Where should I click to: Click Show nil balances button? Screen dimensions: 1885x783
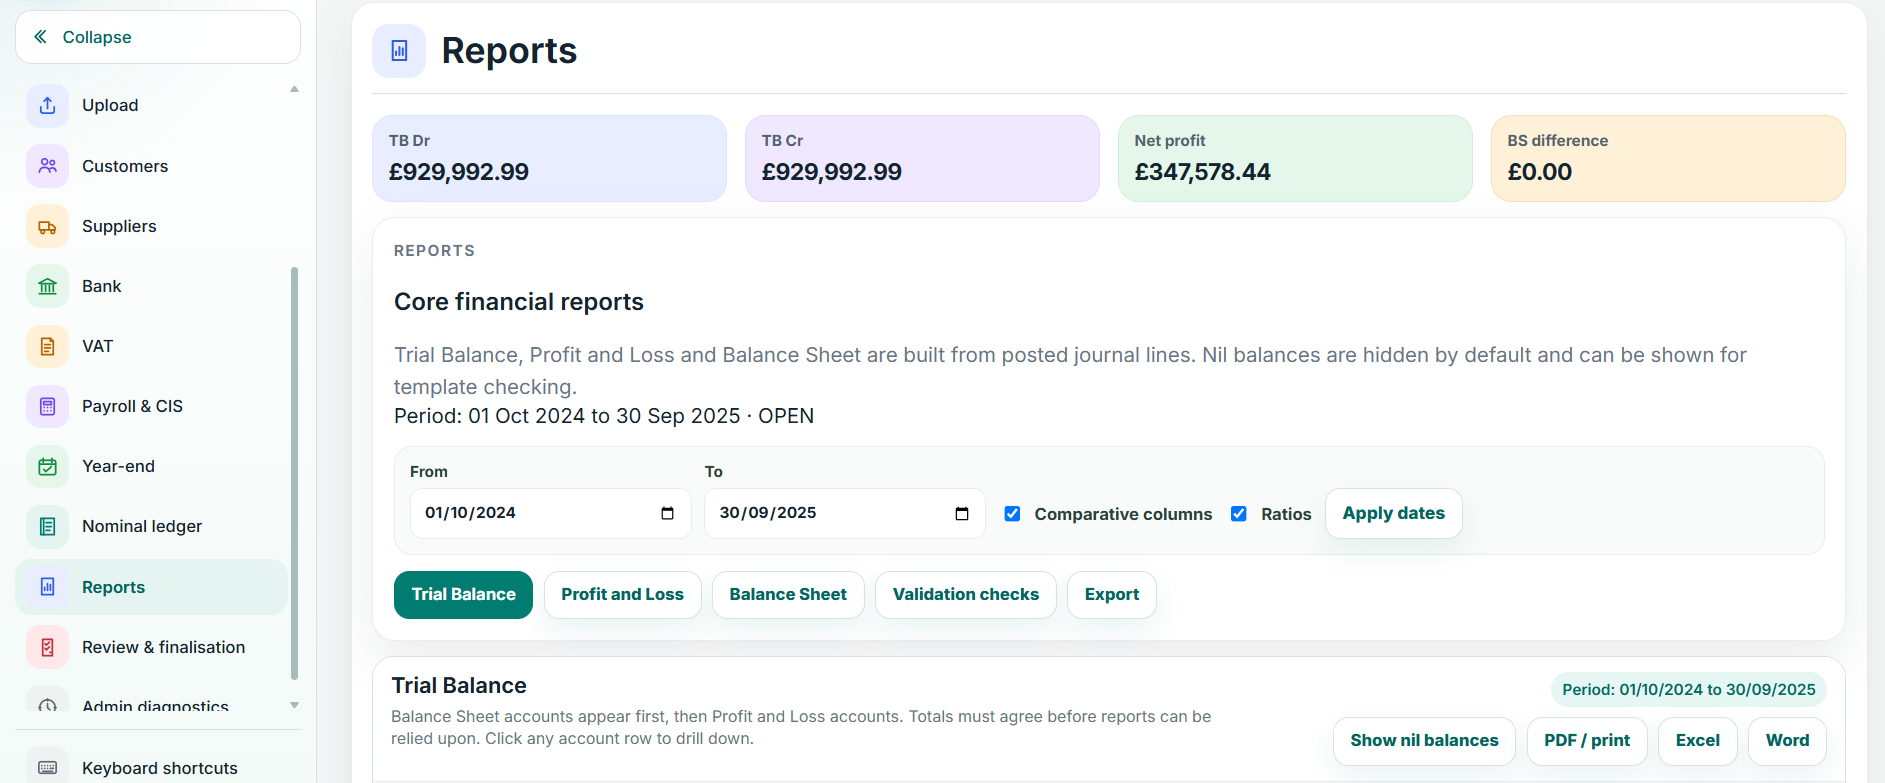tap(1424, 741)
